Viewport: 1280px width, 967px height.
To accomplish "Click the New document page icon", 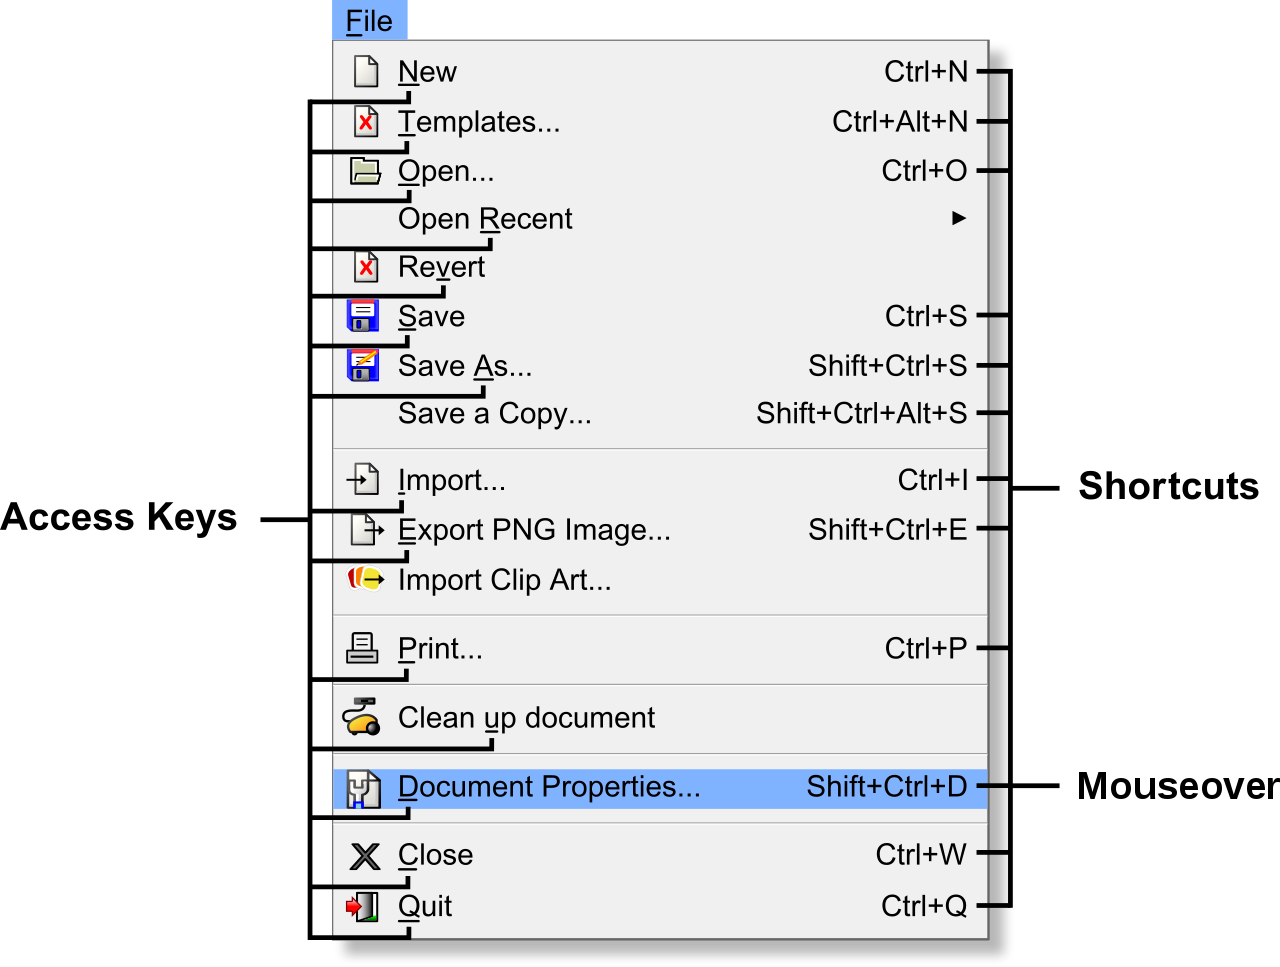I will coord(366,72).
